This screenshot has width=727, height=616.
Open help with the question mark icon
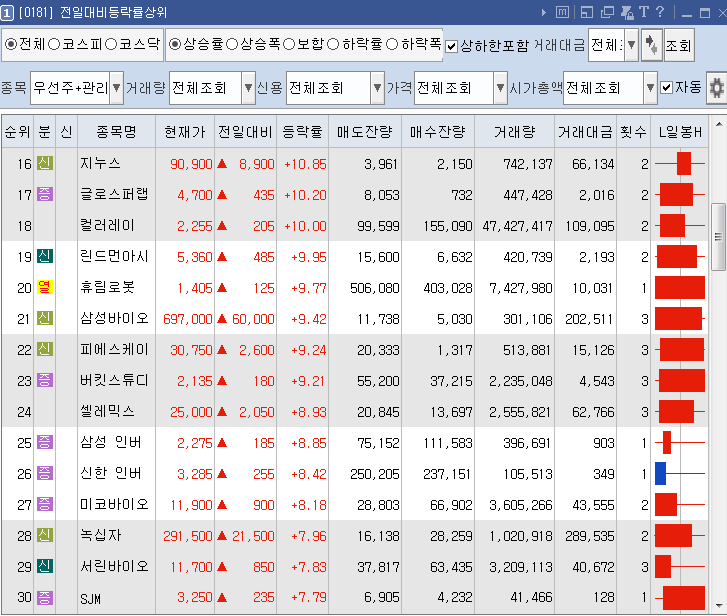pos(660,12)
